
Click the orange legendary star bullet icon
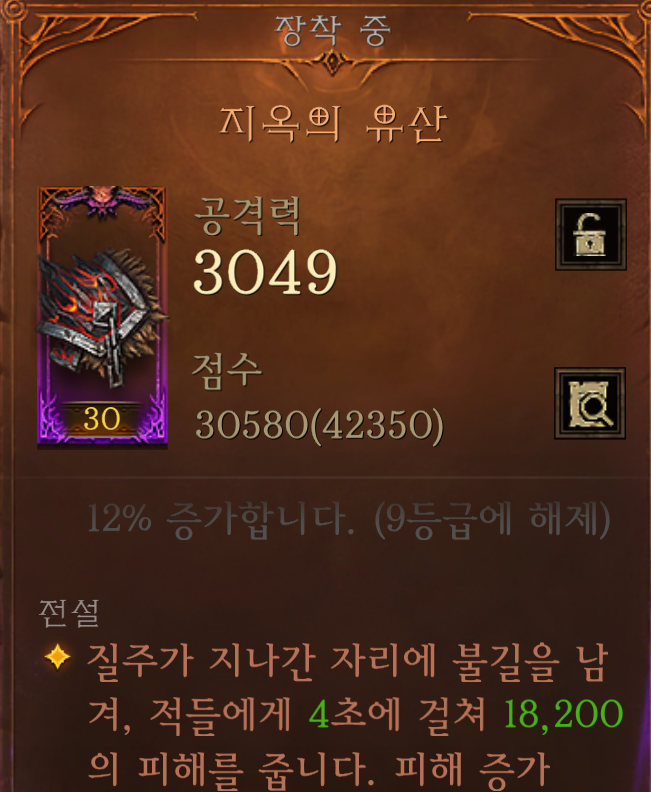tap(58, 657)
